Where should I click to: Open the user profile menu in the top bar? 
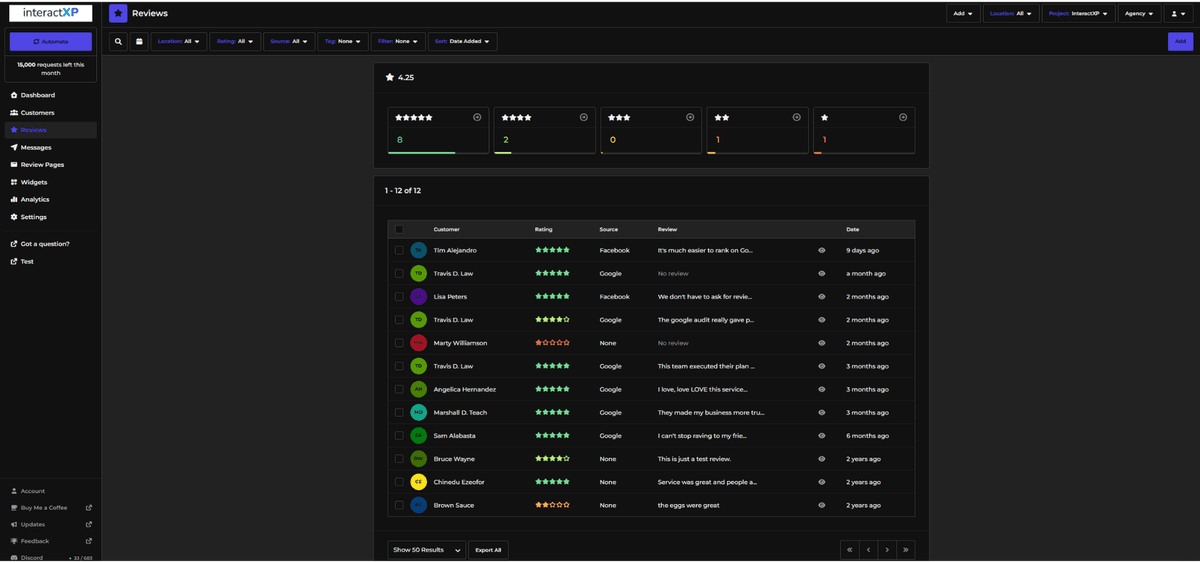pyautogui.click(x=1178, y=13)
